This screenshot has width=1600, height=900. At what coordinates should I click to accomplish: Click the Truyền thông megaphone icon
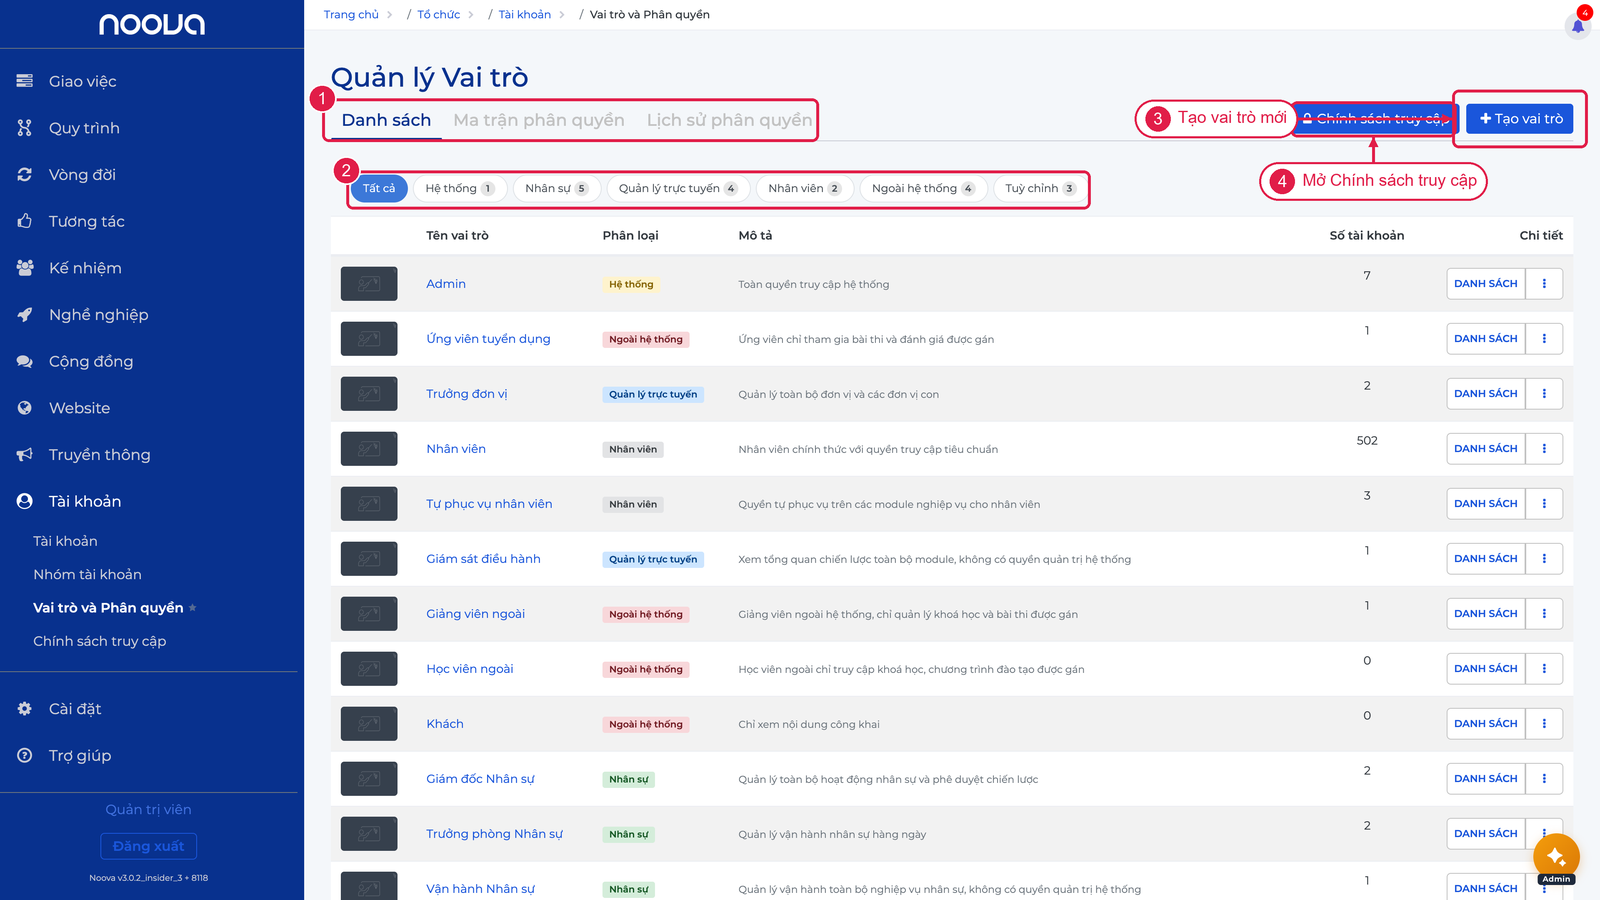click(25, 454)
